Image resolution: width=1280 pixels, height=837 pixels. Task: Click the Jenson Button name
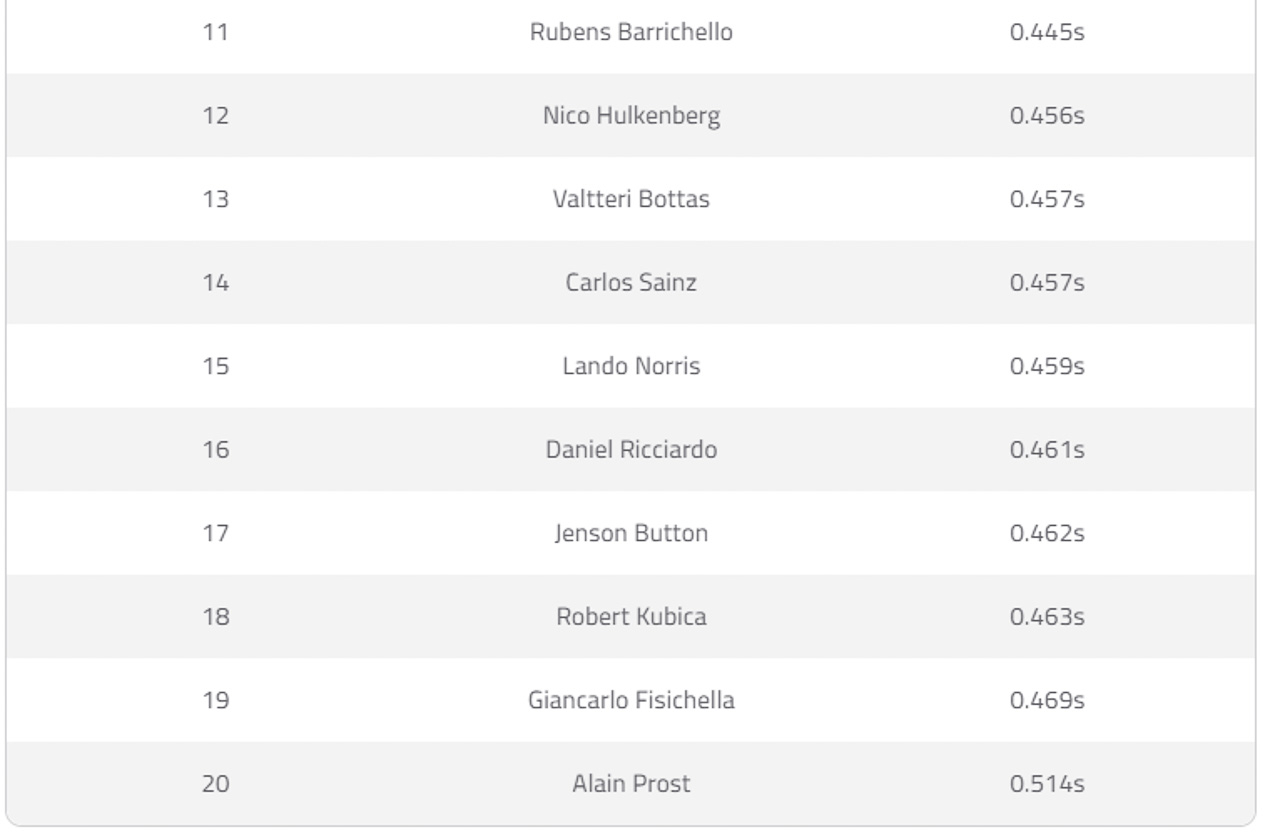(631, 533)
